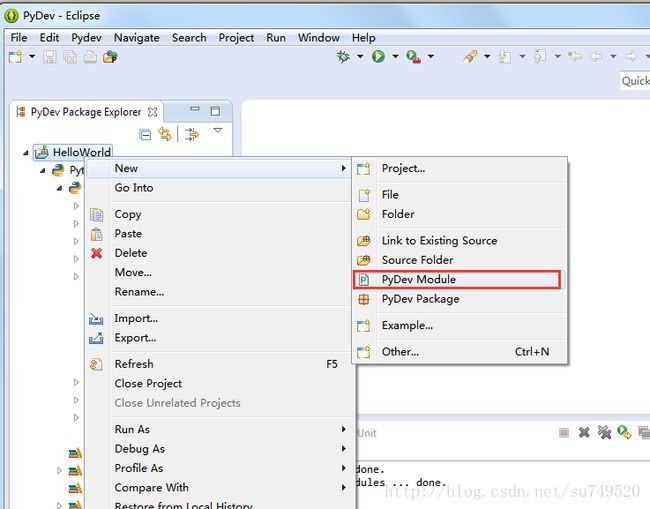Screen dimensions: 650x509
Task: Open the External Tools dropdown arrow
Action: pyautogui.click(x=431, y=56)
